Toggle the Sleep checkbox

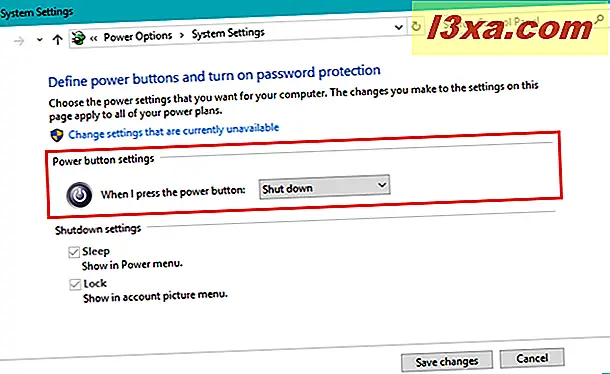tap(74, 252)
